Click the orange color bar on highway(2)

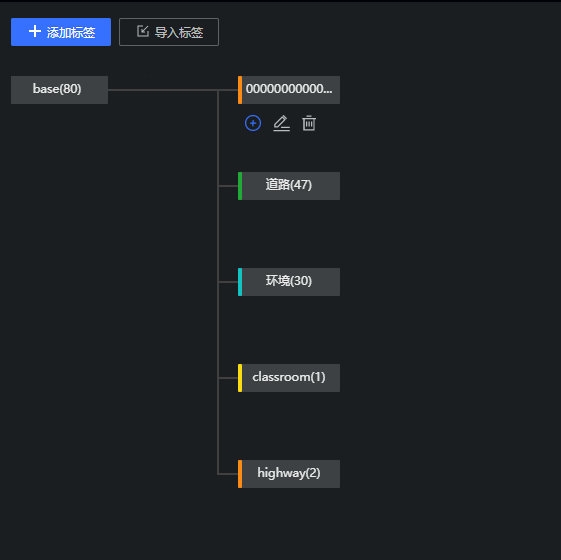(x=240, y=474)
